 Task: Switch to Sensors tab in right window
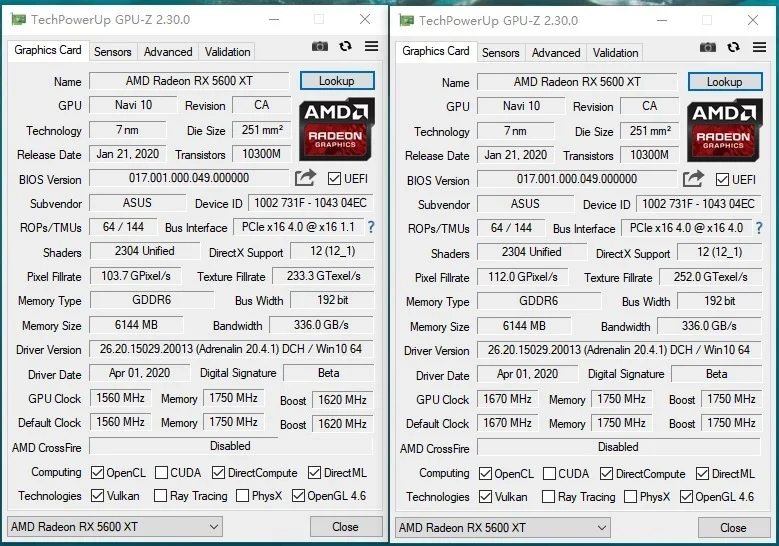[501, 53]
